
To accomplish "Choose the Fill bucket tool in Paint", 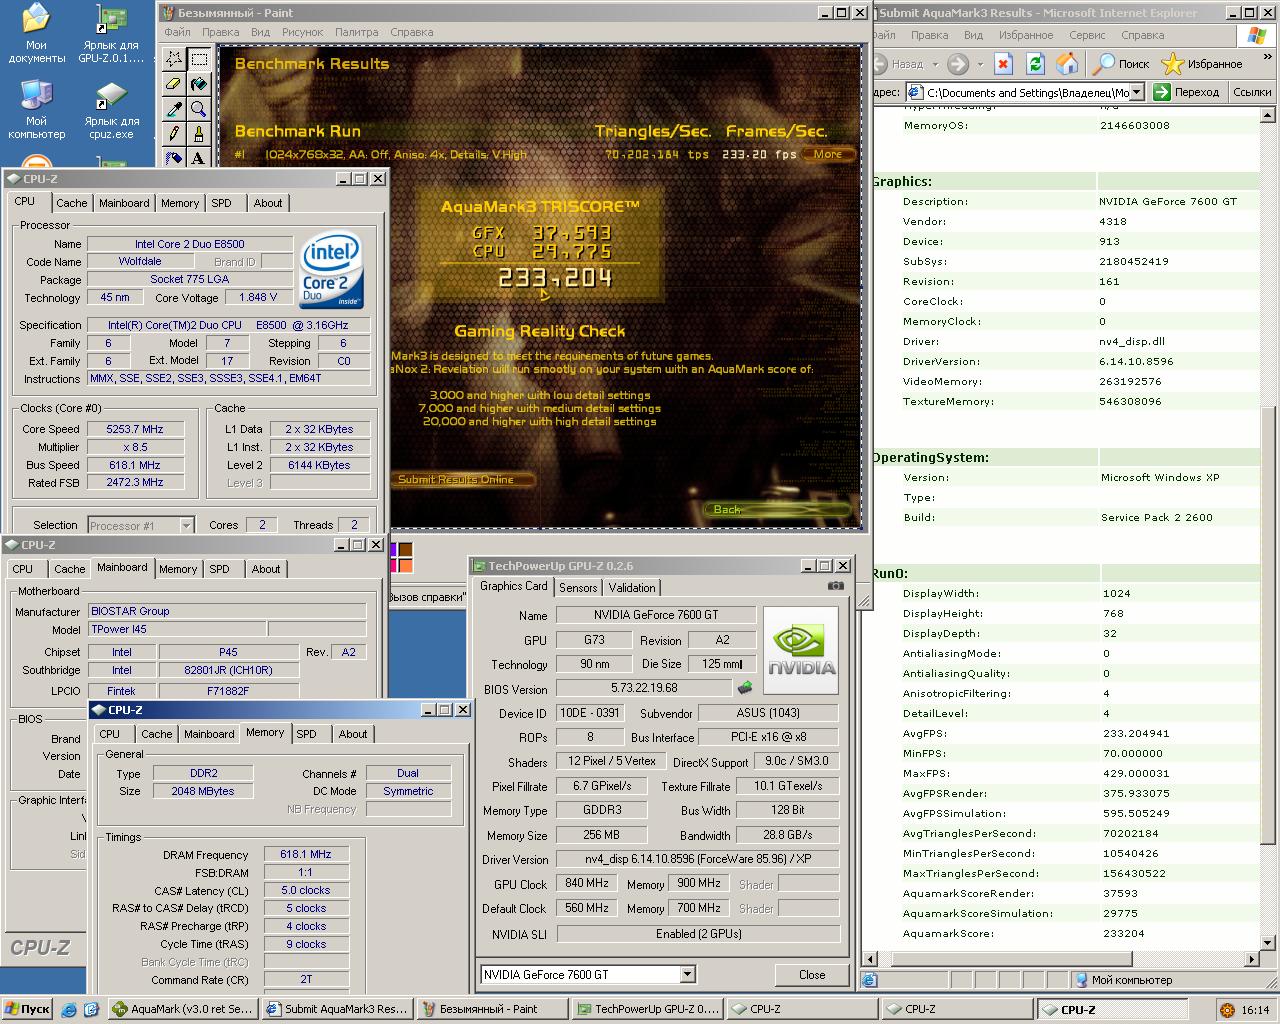I will (x=199, y=84).
